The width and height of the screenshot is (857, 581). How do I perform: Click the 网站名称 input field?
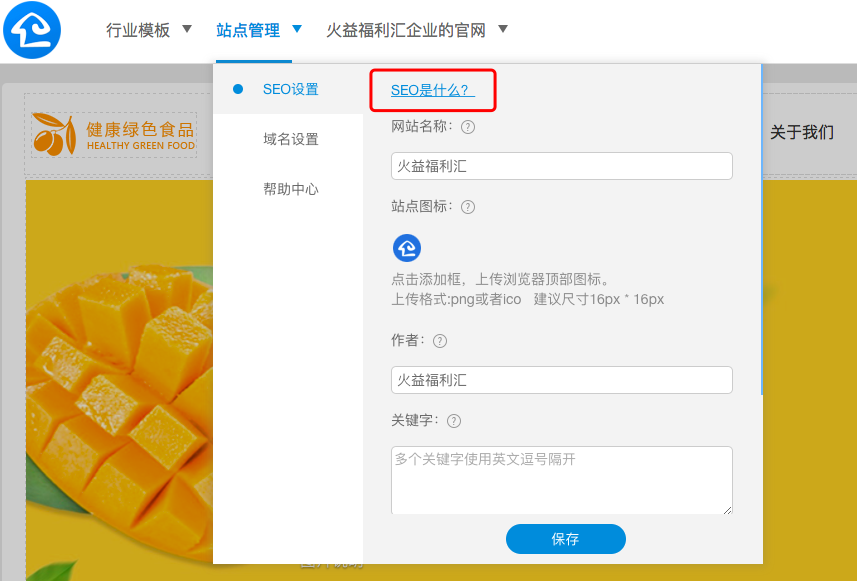(561, 166)
